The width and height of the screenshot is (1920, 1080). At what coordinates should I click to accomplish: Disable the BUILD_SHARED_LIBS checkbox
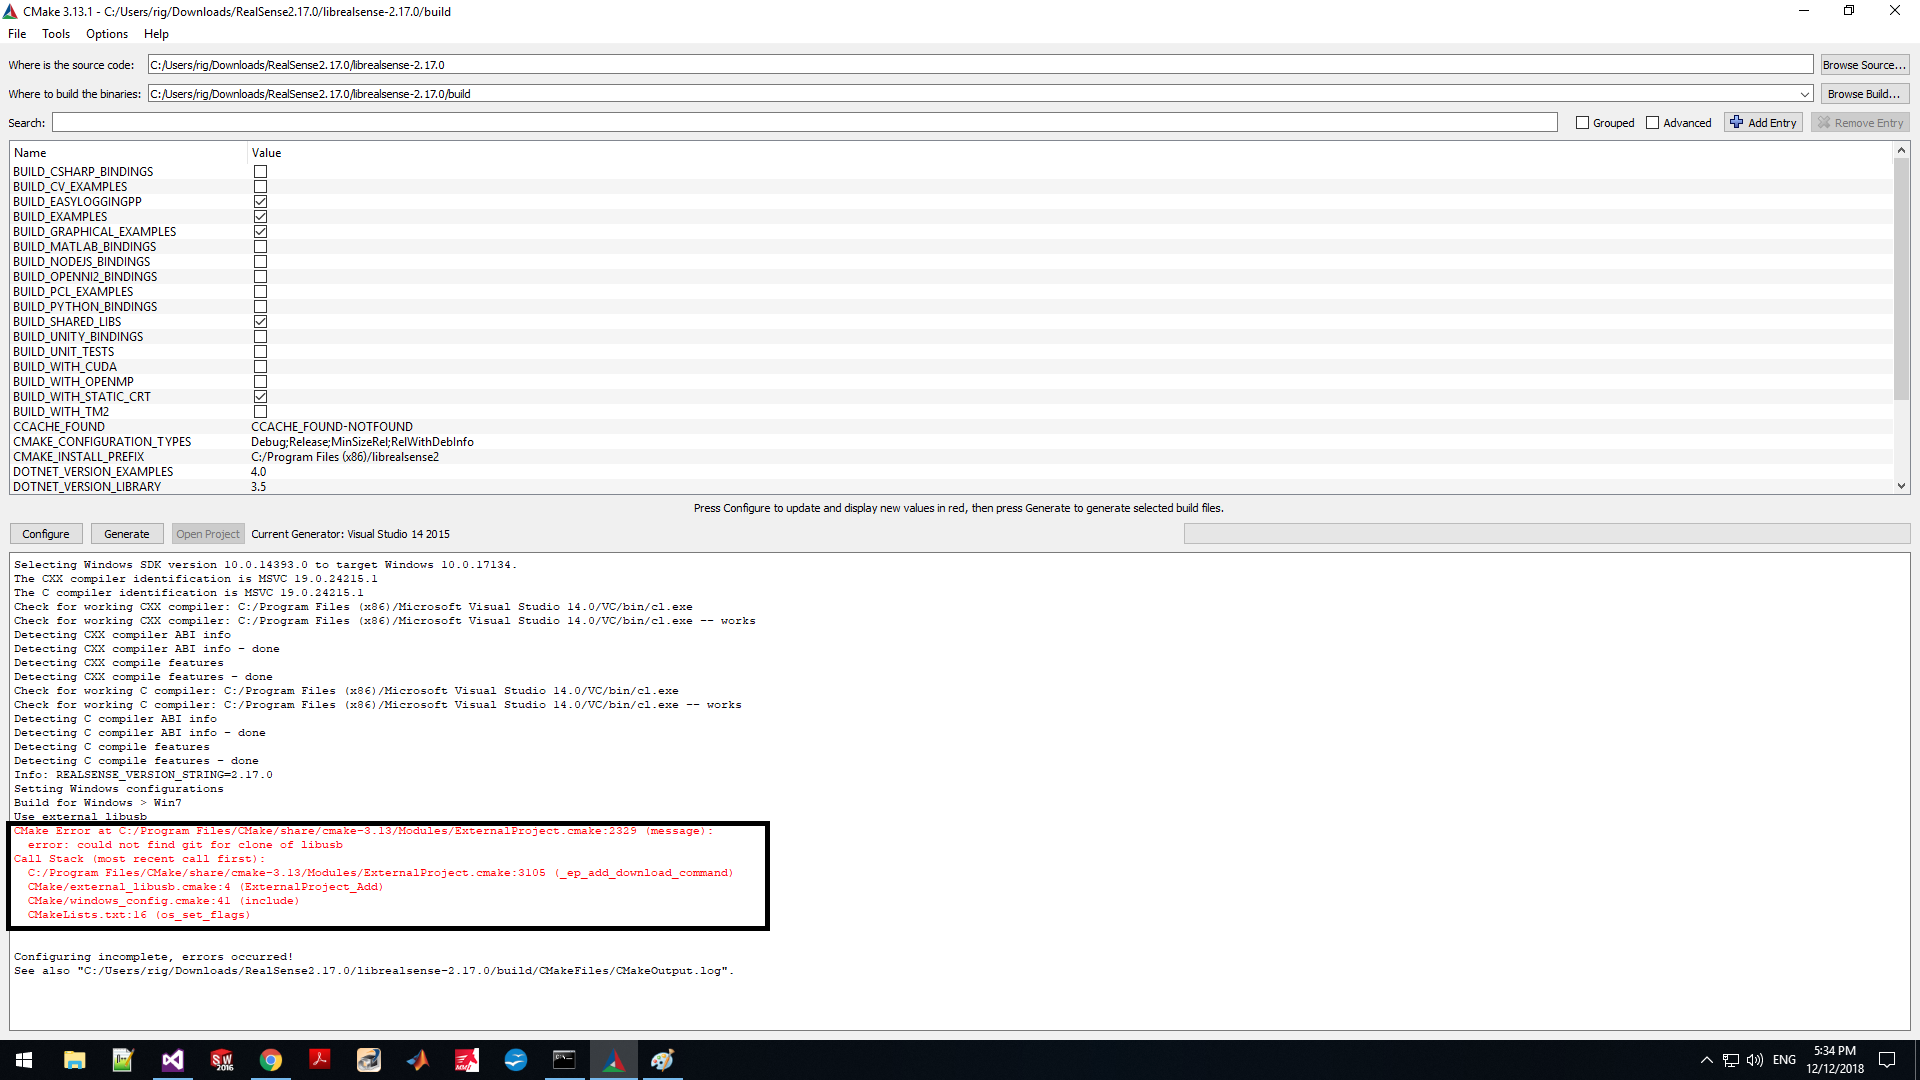click(260, 321)
